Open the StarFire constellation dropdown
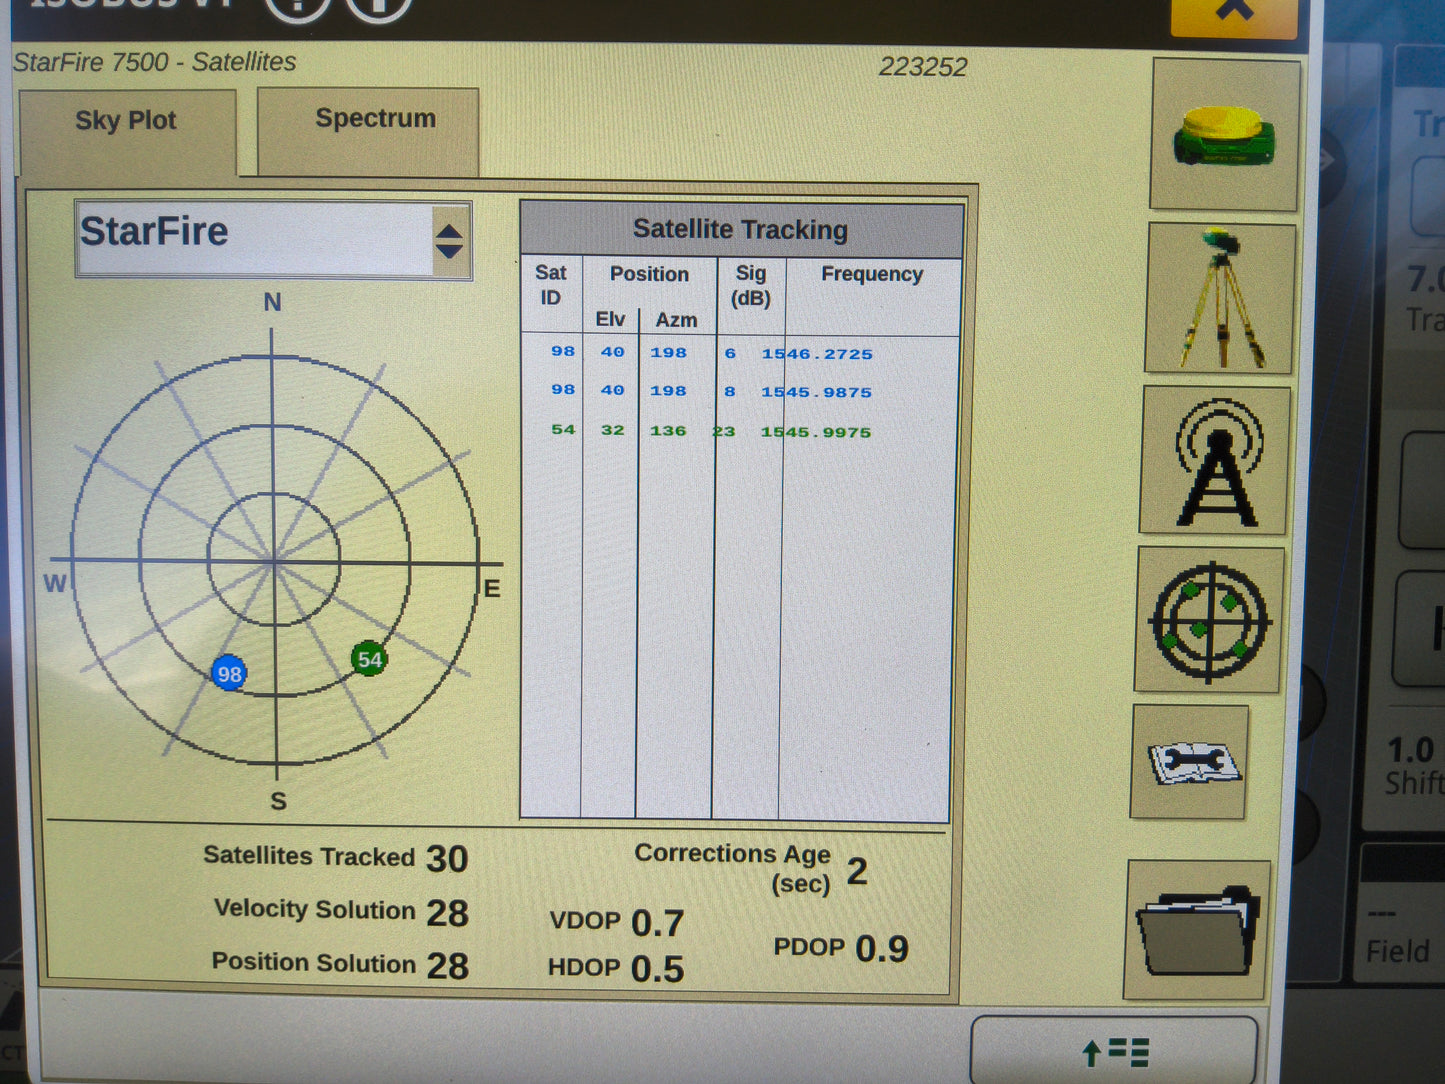This screenshot has height=1084, width=1445. (x=273, y=240)
